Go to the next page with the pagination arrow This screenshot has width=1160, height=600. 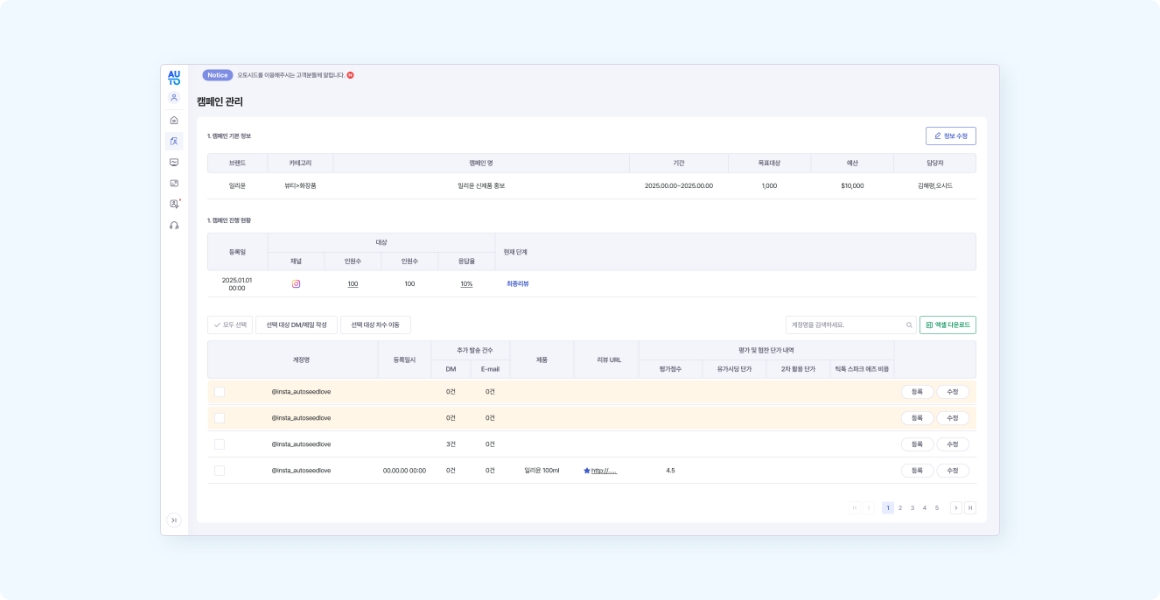pyautogui.click(x=956, y=508)
